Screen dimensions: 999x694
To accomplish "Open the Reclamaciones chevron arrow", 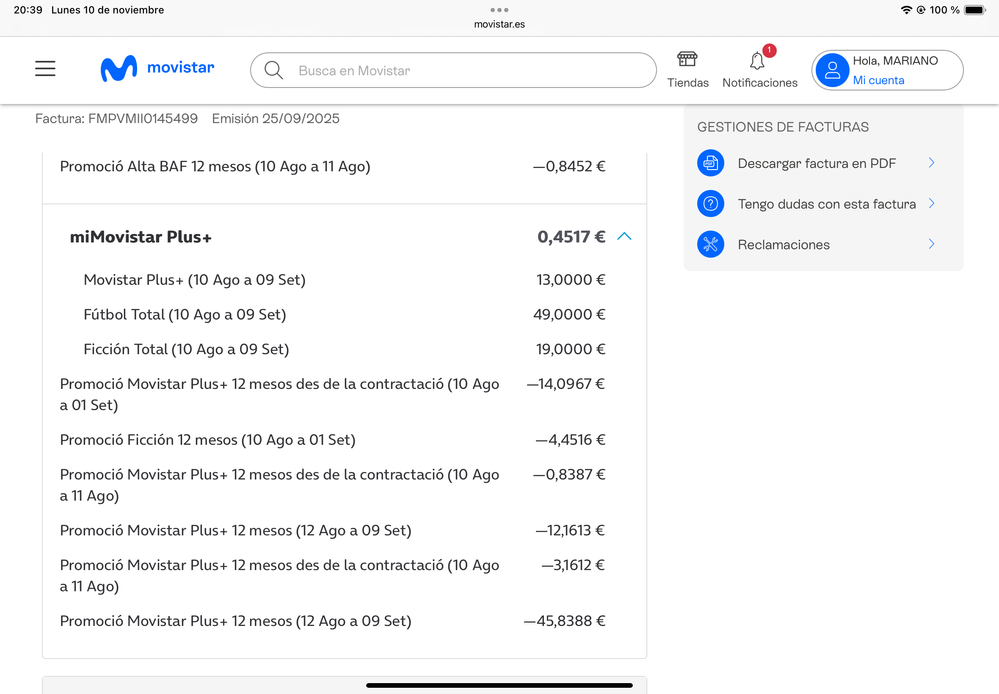I will [931, 244].
